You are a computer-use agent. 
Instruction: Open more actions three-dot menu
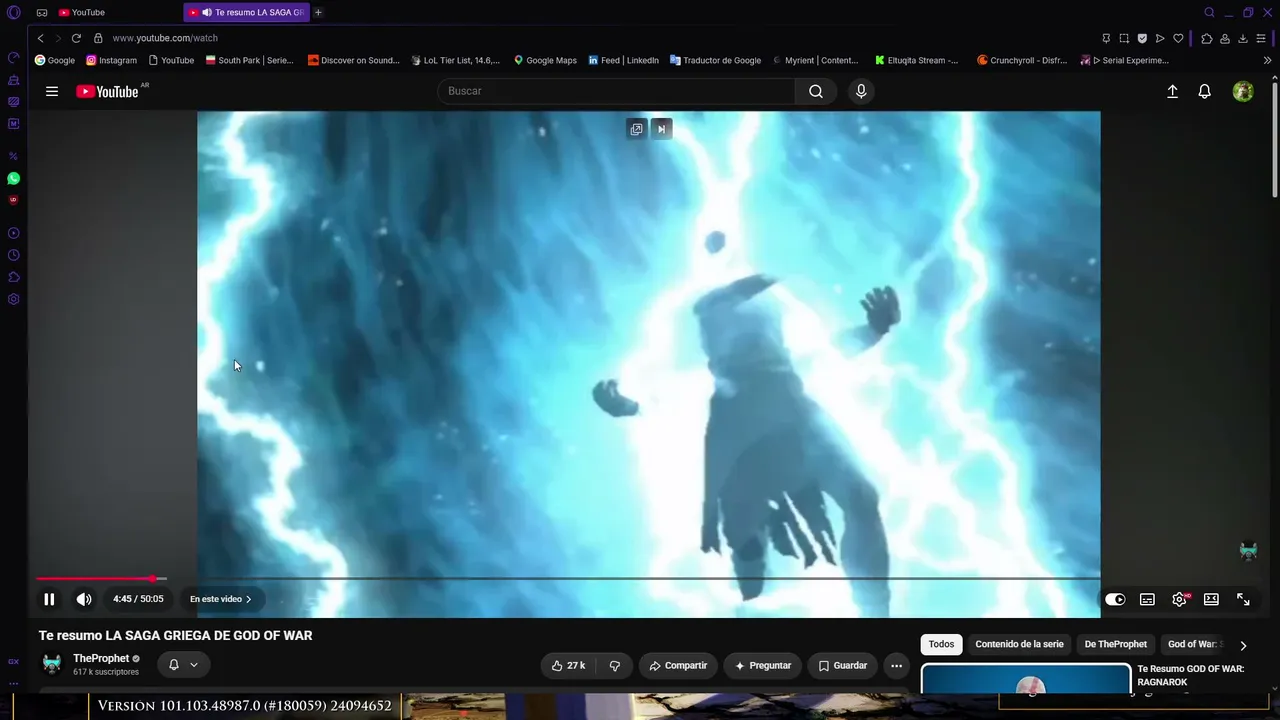point(896,665)
